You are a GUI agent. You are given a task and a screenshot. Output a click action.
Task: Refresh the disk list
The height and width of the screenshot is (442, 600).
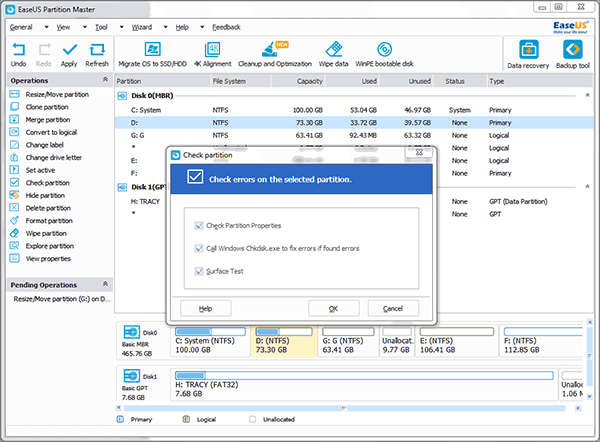[97, 55]
